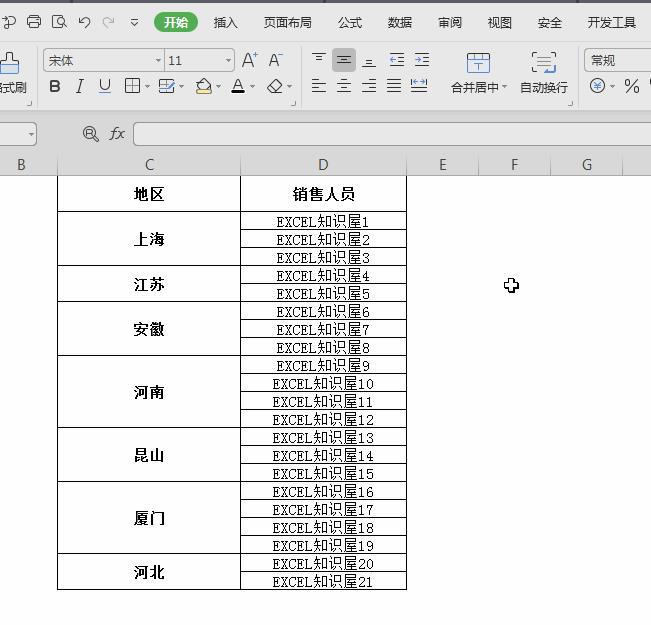Toggle vertical middle align
651x625 pixels.
click(344, 60)
